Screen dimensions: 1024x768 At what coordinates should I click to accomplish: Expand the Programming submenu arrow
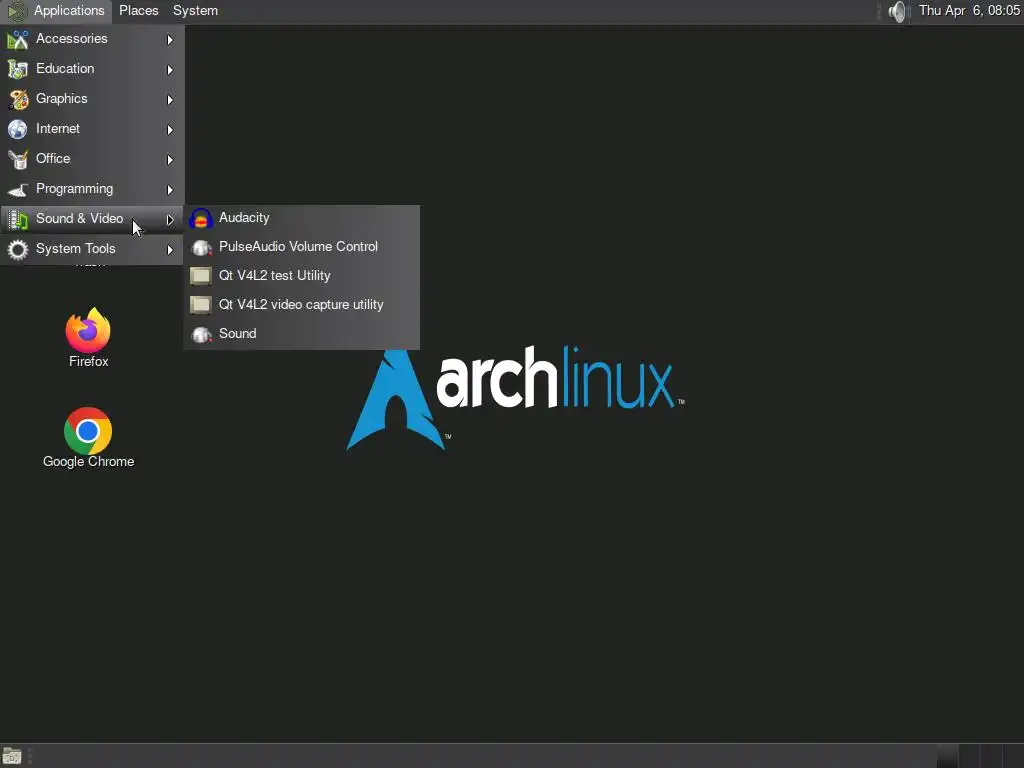170,190
